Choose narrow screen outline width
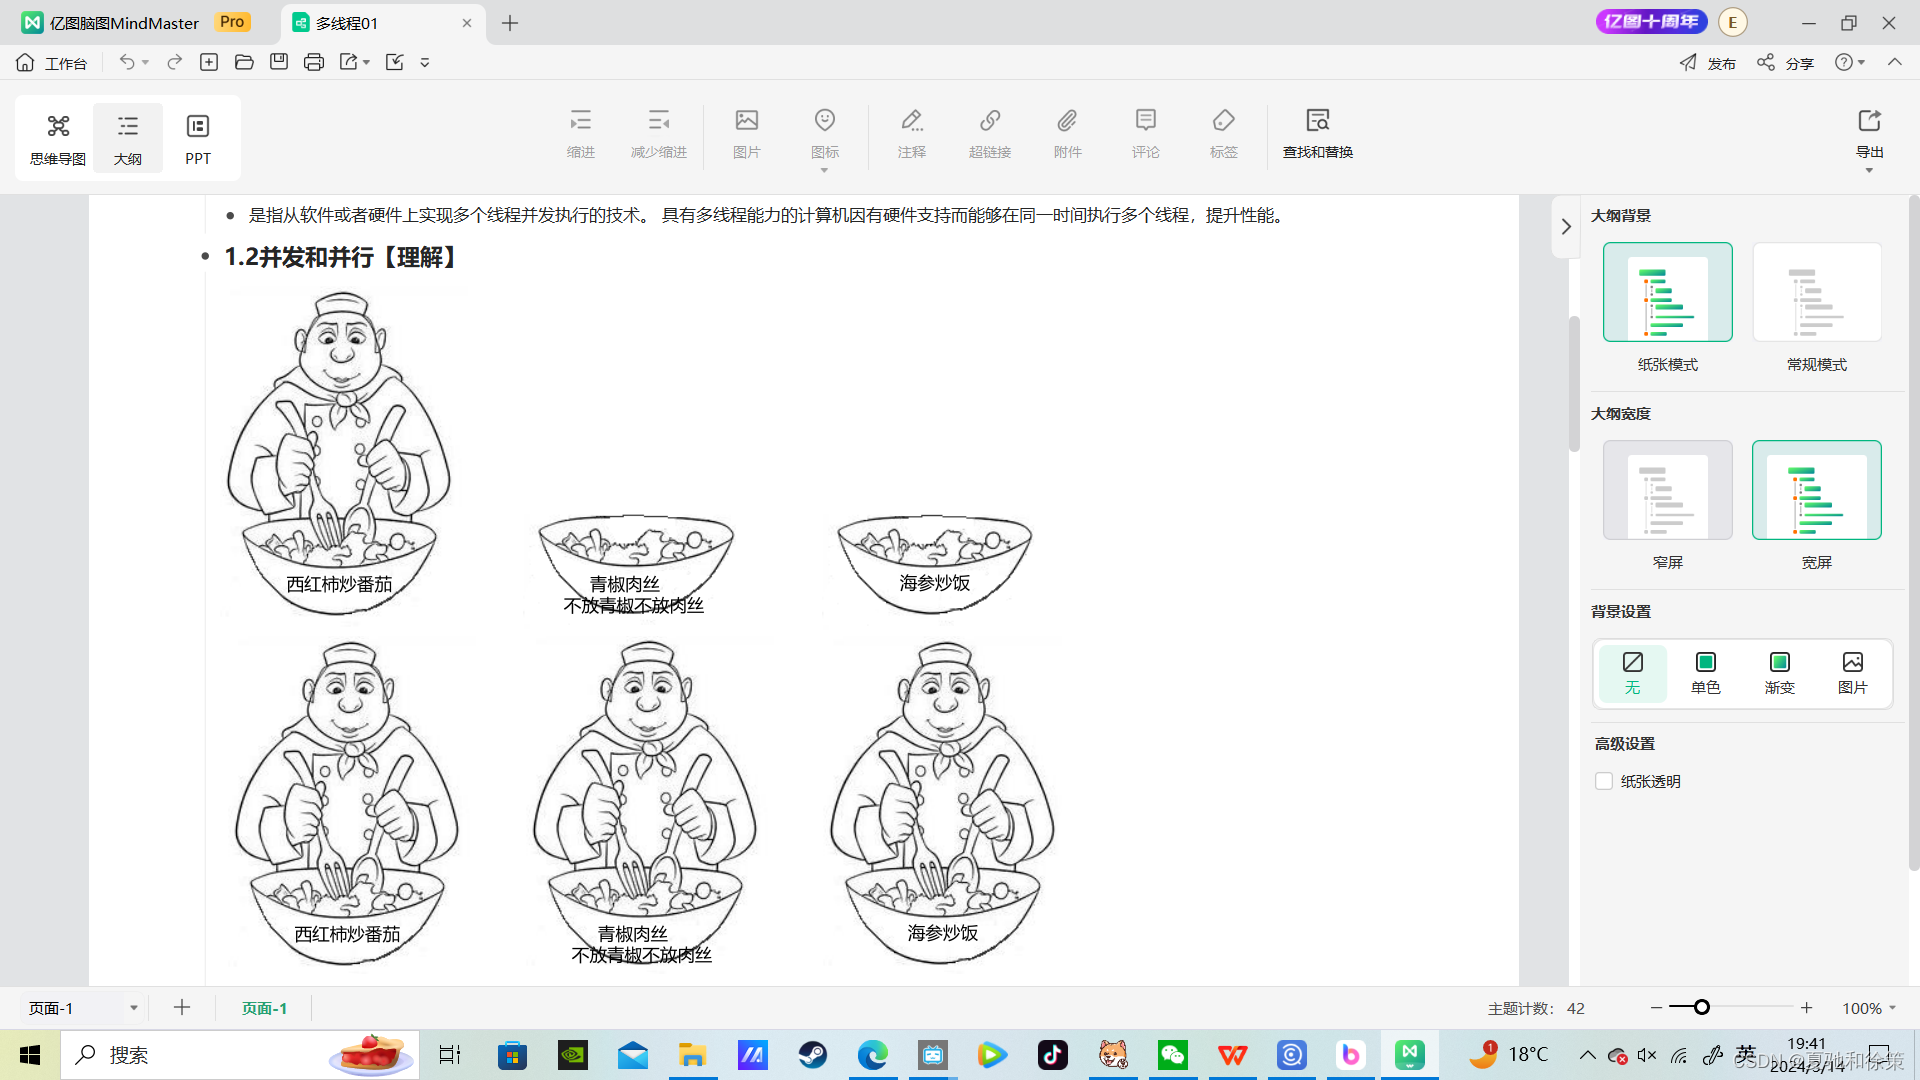Viewport: 1920px width, 1080px height. coord(1667,491)
